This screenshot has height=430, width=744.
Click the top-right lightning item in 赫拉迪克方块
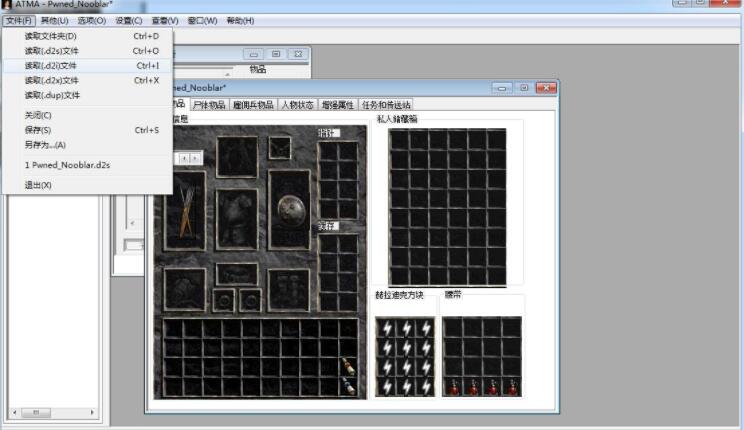click(x=426, y=328)
